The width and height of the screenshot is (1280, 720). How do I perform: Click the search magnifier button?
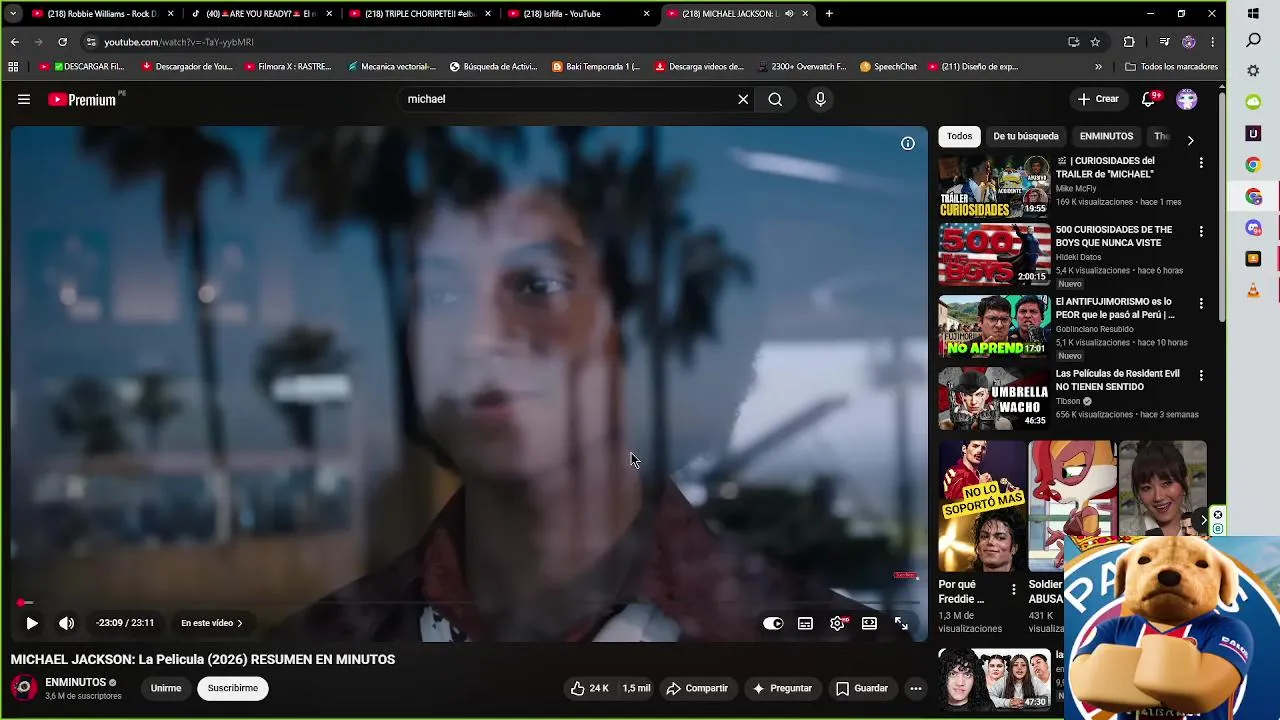click(x=775, y=99)
